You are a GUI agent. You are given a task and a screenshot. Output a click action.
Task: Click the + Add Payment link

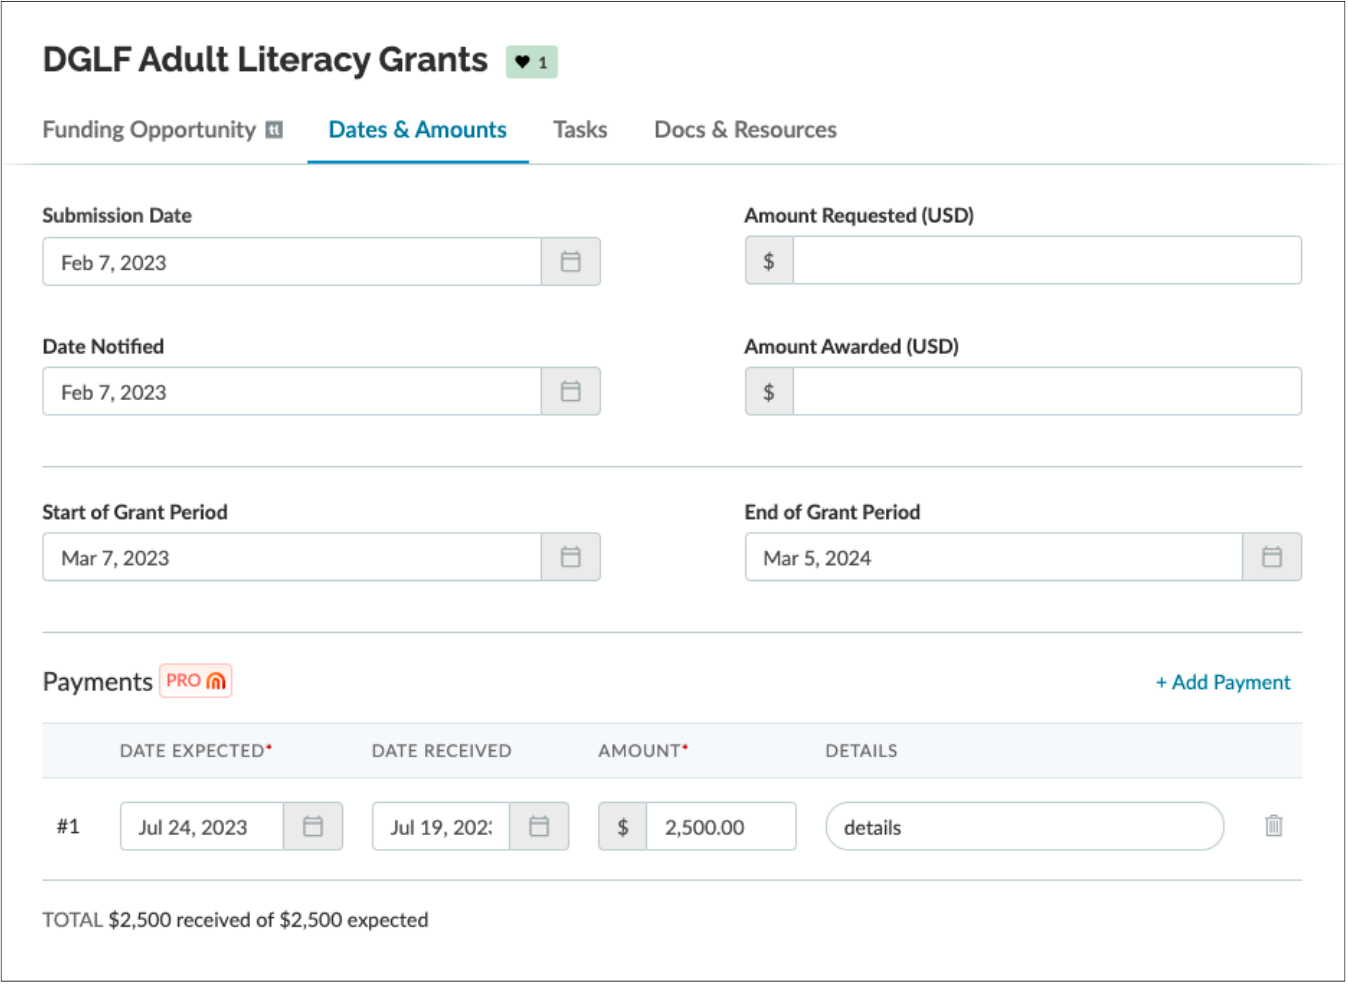tap(1222, 682)
